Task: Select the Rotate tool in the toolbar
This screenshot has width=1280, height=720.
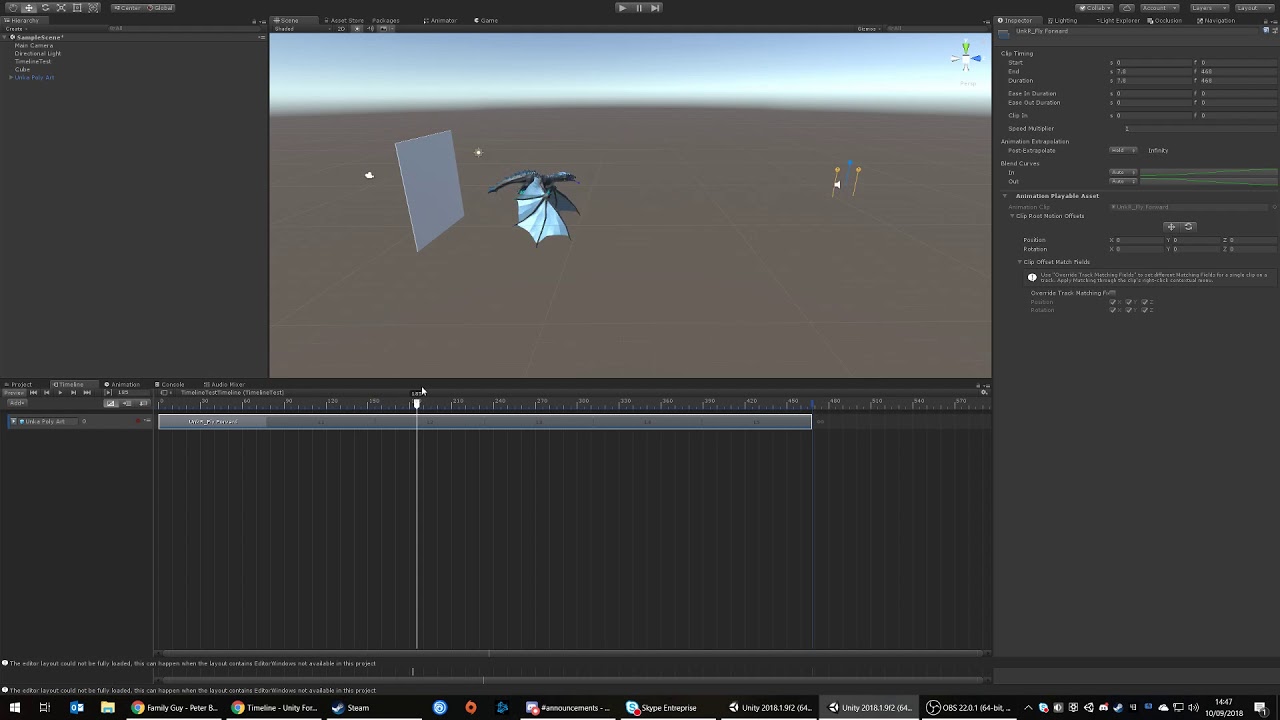Action: click(45, 7)
